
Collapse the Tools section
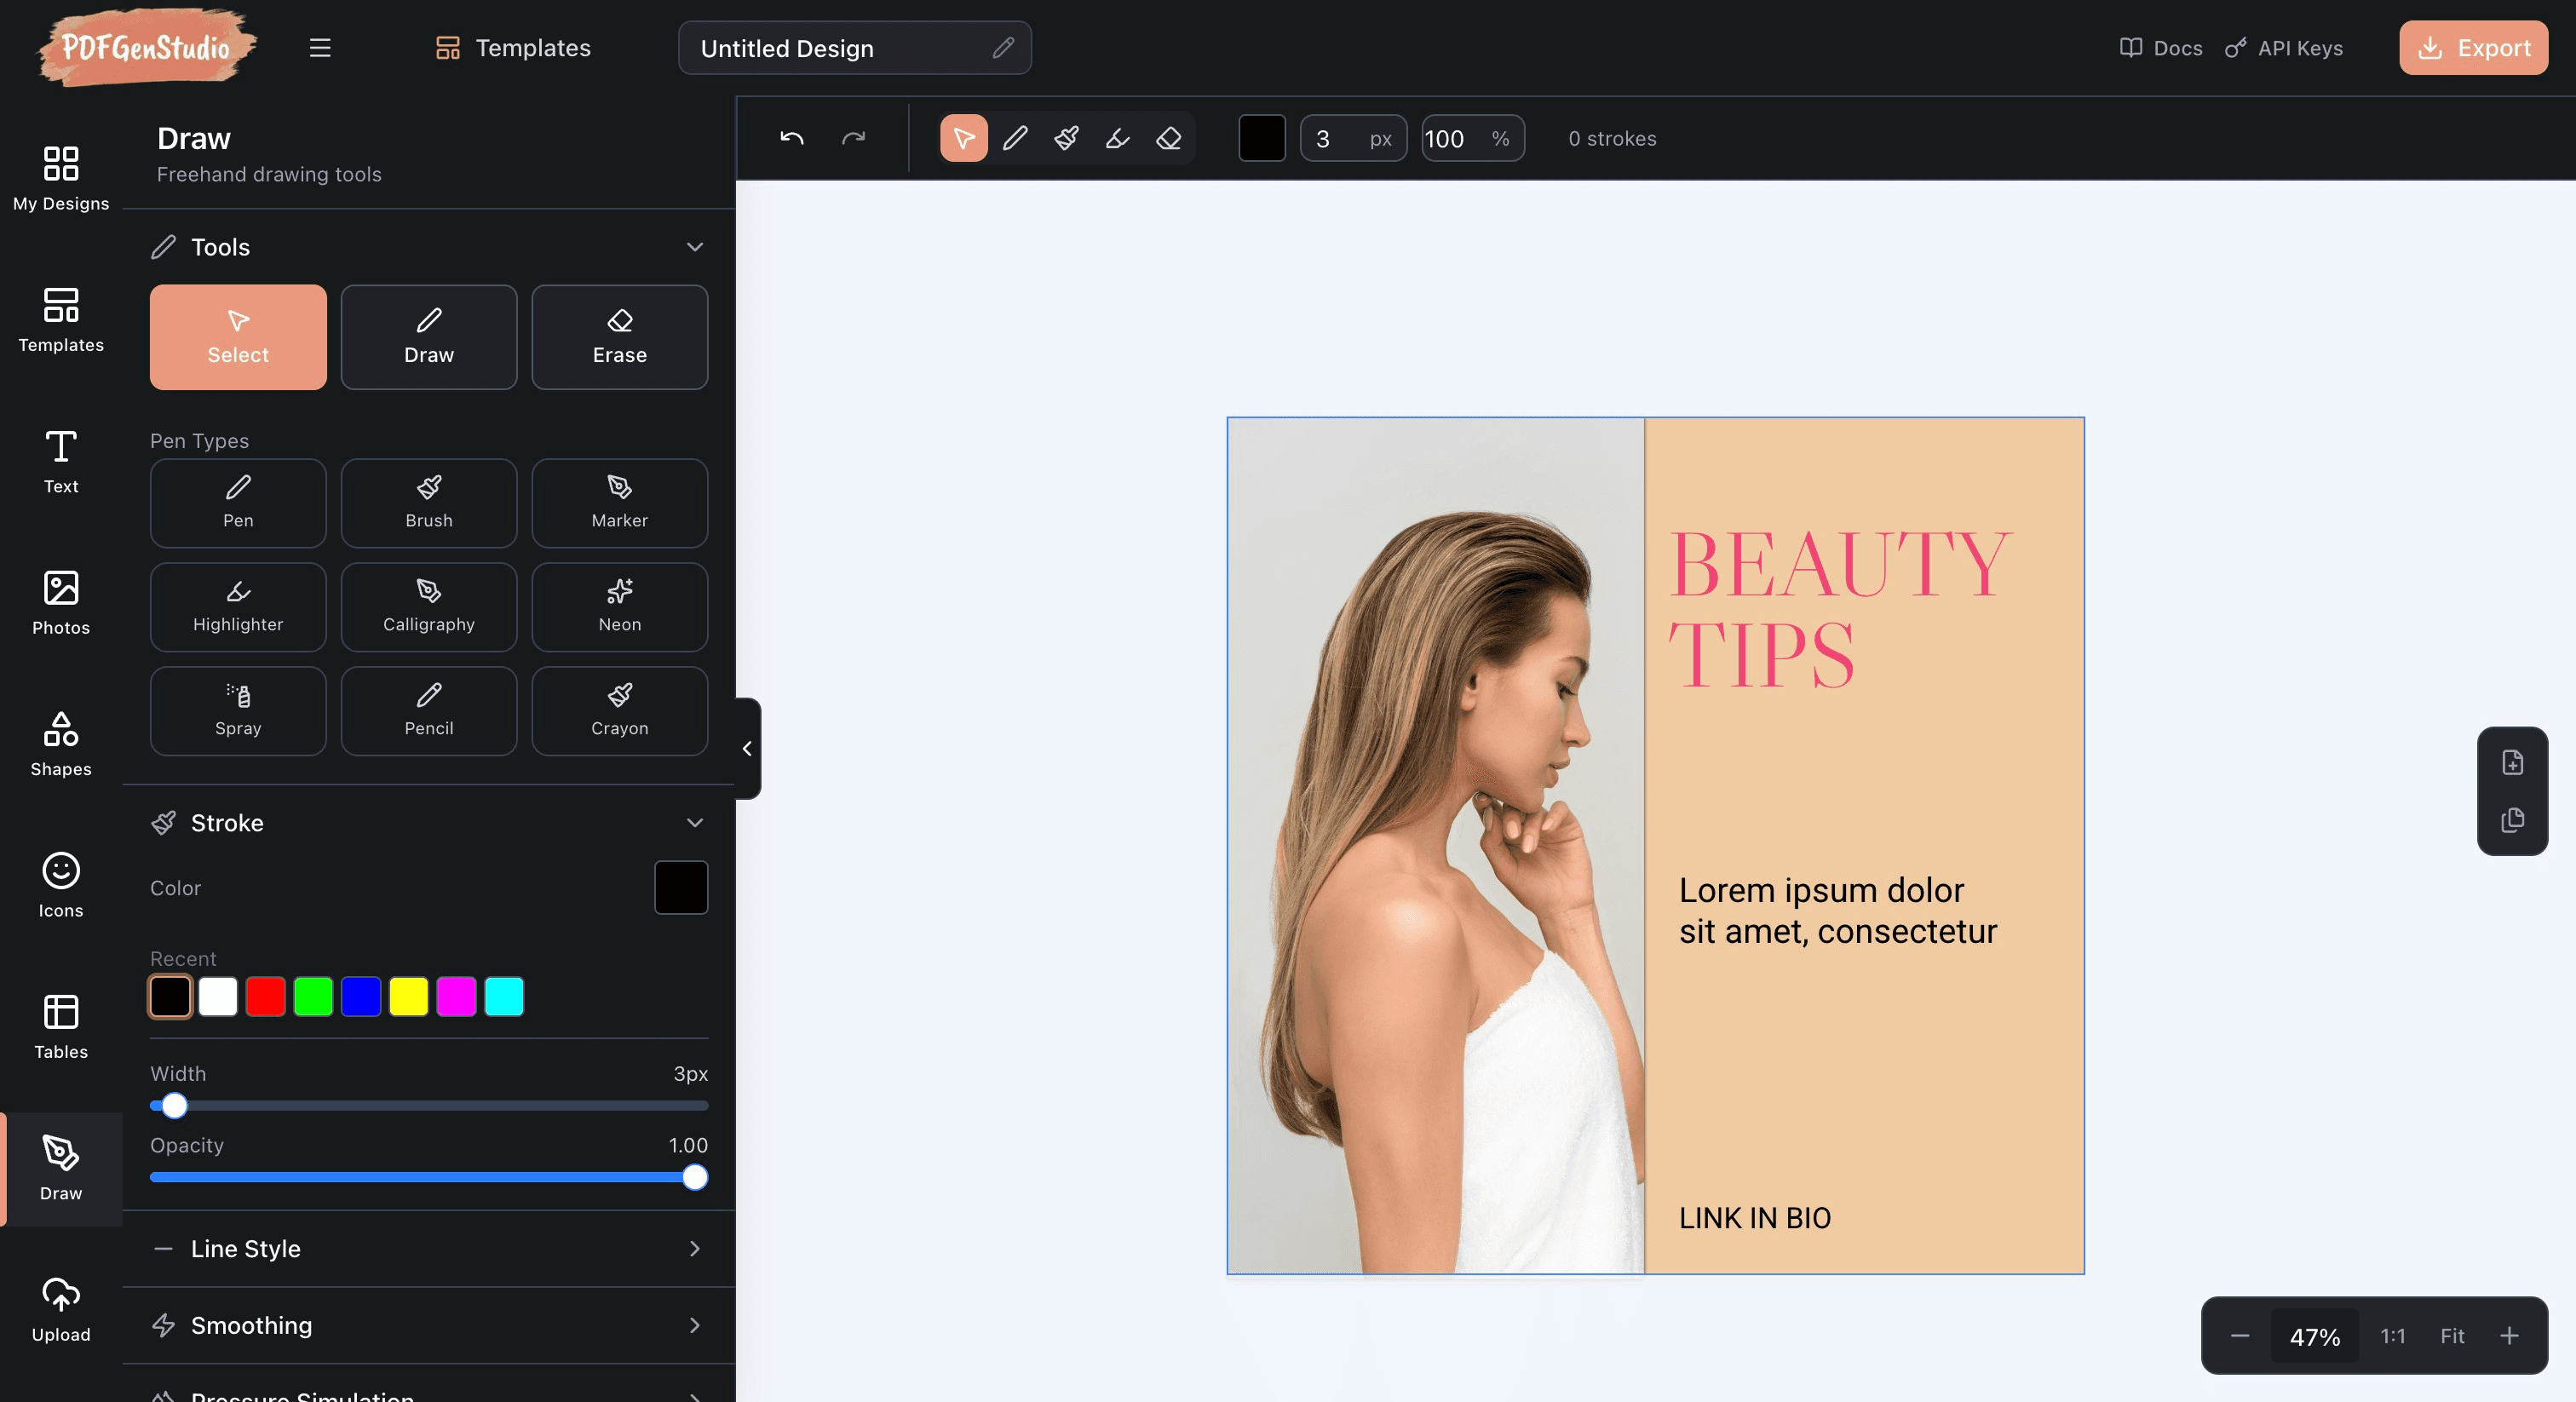click(x=695, y=247)
